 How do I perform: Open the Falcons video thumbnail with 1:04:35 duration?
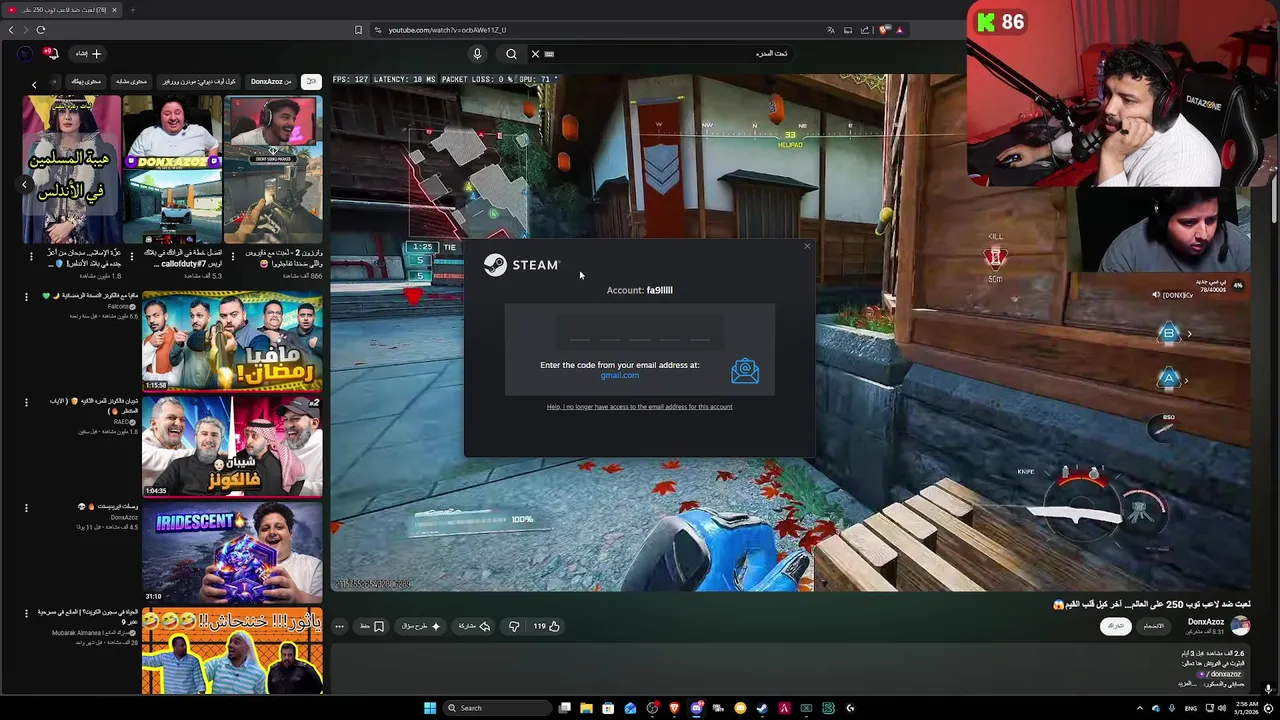(232, 446)
